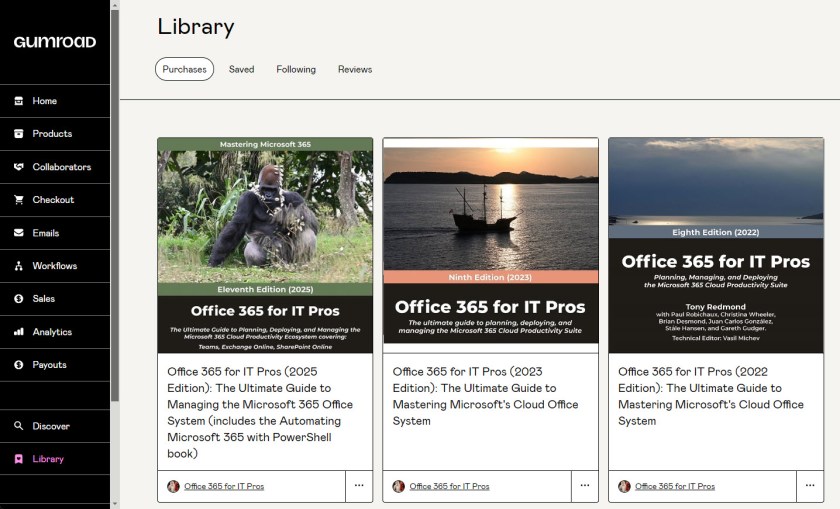Open more options menu for 2022 Edition
The image size is (840, 509).
coord(810,485)
